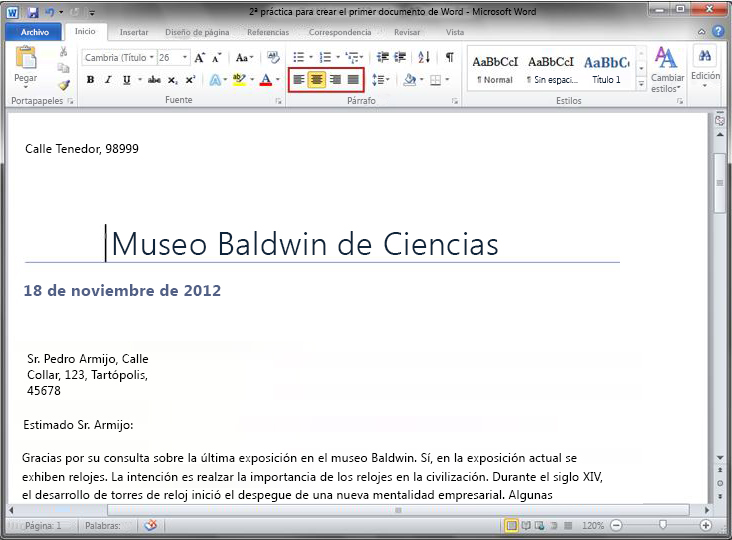
Task: Open the font name dropdown Cambria (Título
Action: (x=152, y=57)
